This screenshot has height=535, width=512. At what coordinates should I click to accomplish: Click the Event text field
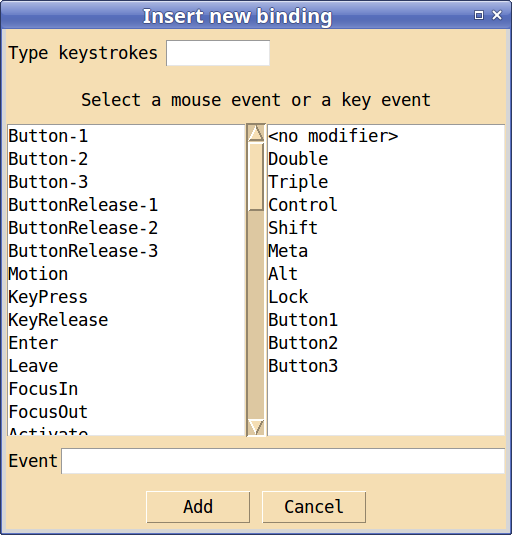[x=283, y=461]
